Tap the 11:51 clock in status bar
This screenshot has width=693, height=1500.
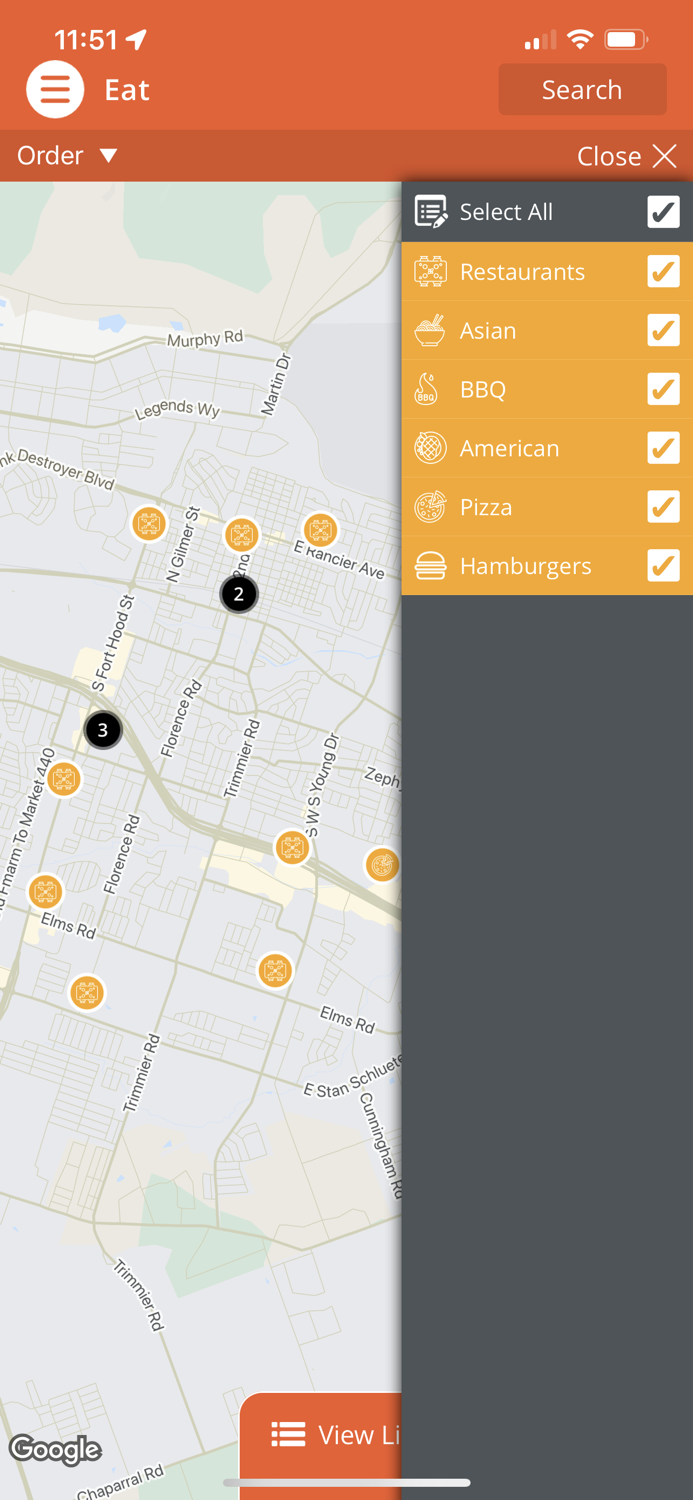pos(86,39)
